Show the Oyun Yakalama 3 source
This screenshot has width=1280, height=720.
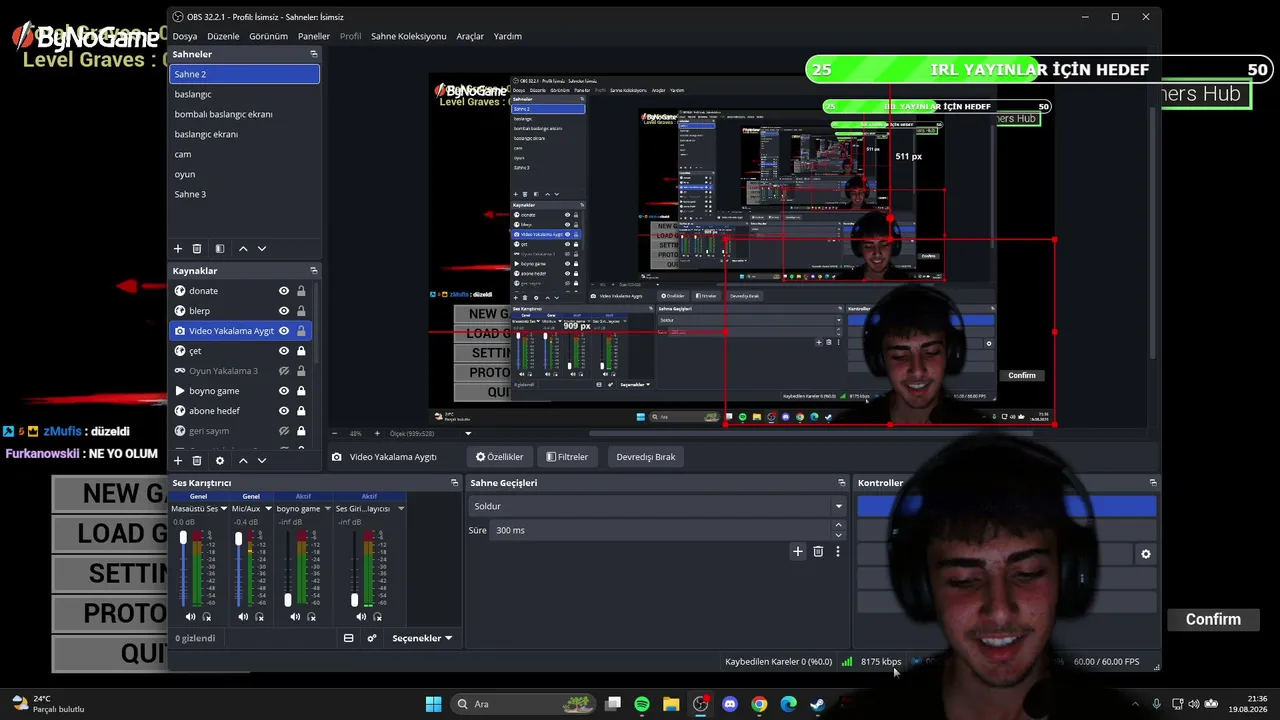[x=284, y=371]
